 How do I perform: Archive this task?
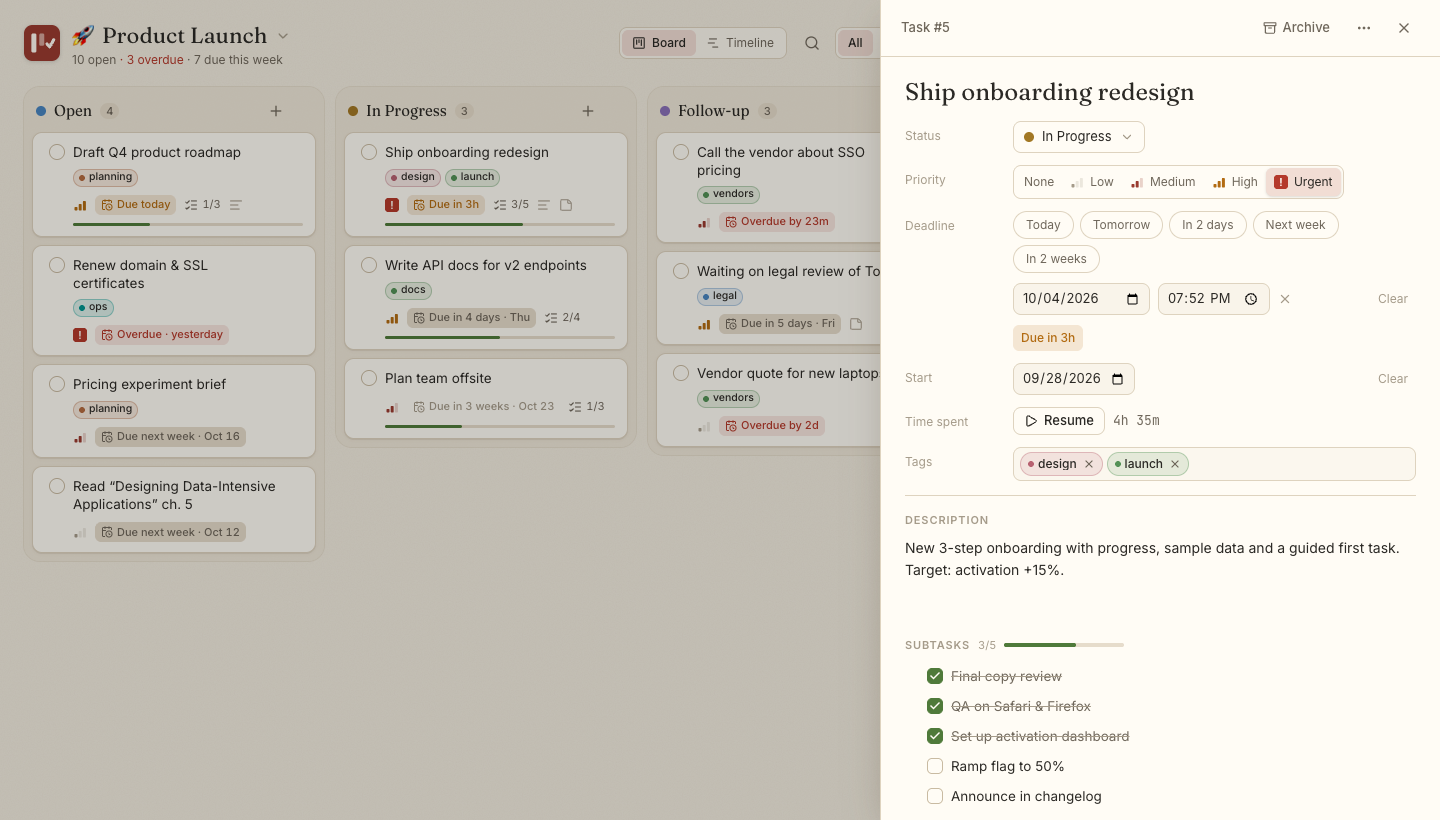pos(1296,28)
